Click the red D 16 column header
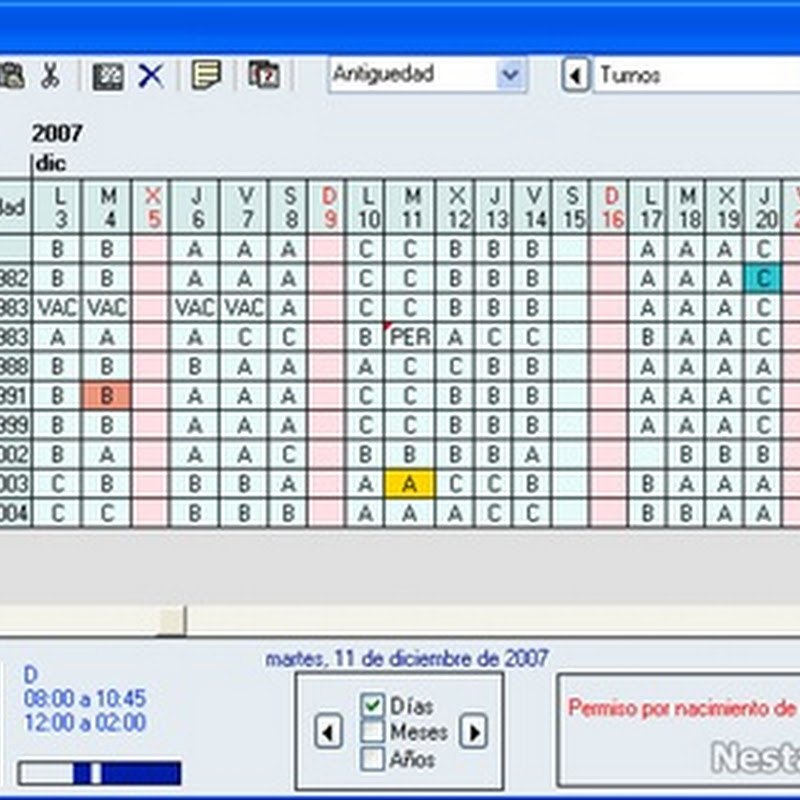This screenshot has width=800, height=800. click(x=609, y=207)
